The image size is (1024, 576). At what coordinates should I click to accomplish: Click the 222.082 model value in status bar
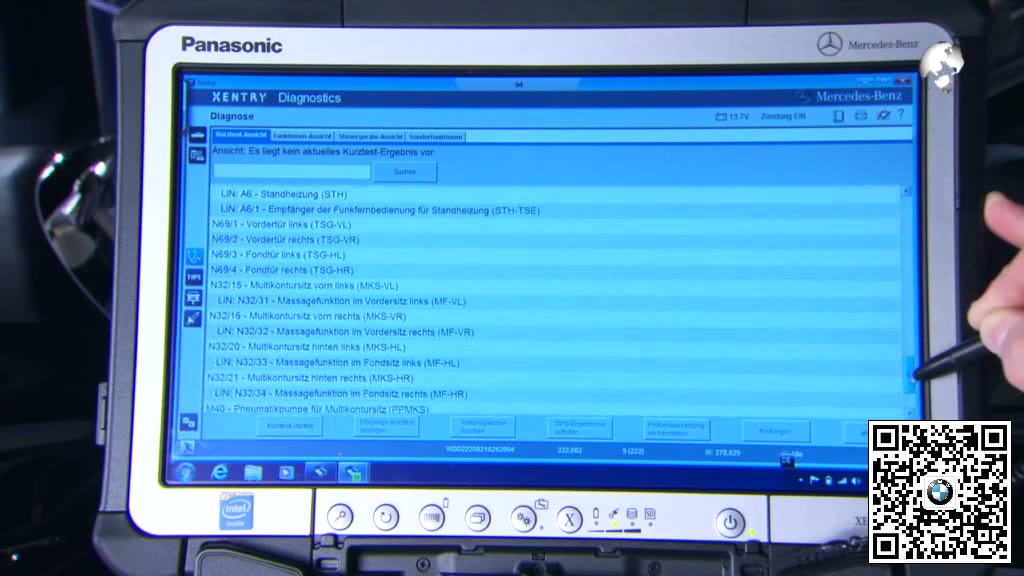569,450
